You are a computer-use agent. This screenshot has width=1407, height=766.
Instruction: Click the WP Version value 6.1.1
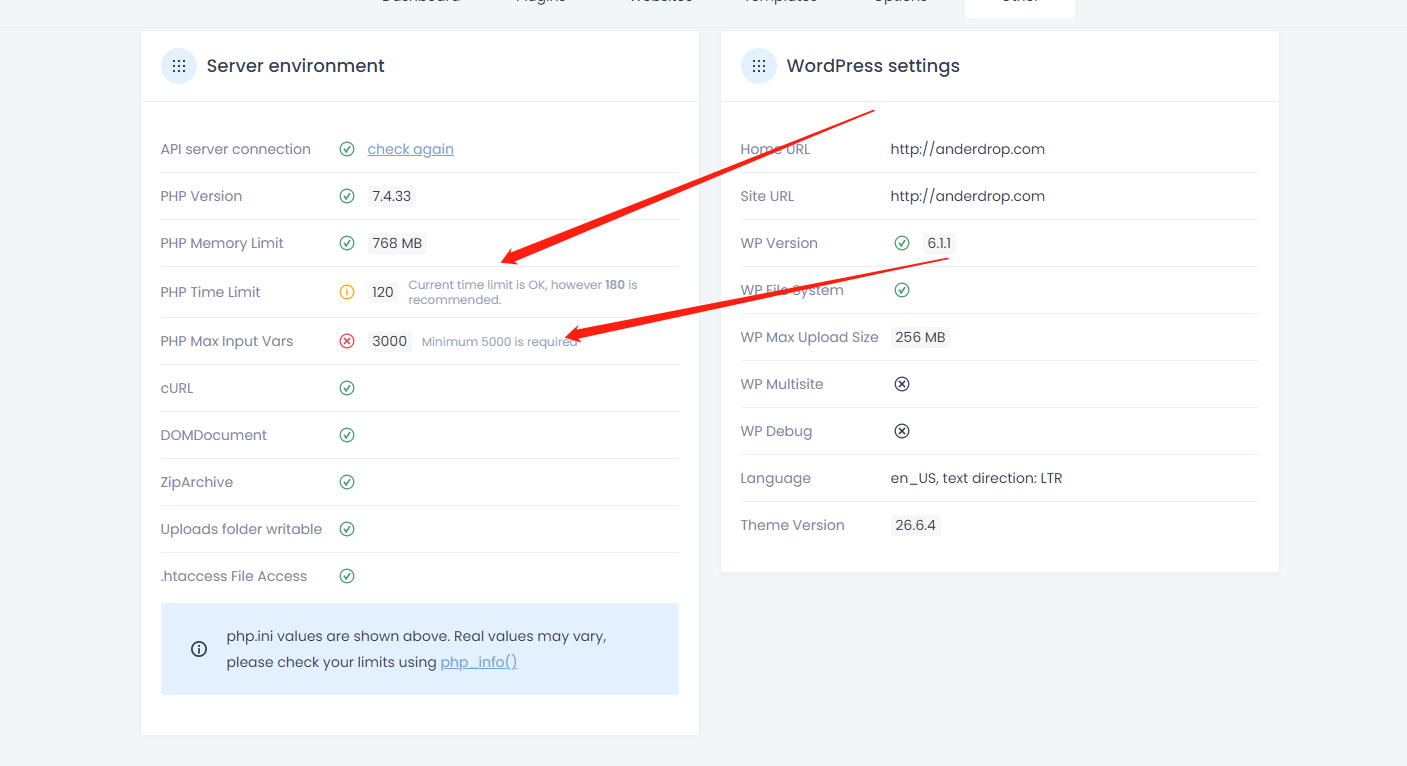[x=939, y=243]
